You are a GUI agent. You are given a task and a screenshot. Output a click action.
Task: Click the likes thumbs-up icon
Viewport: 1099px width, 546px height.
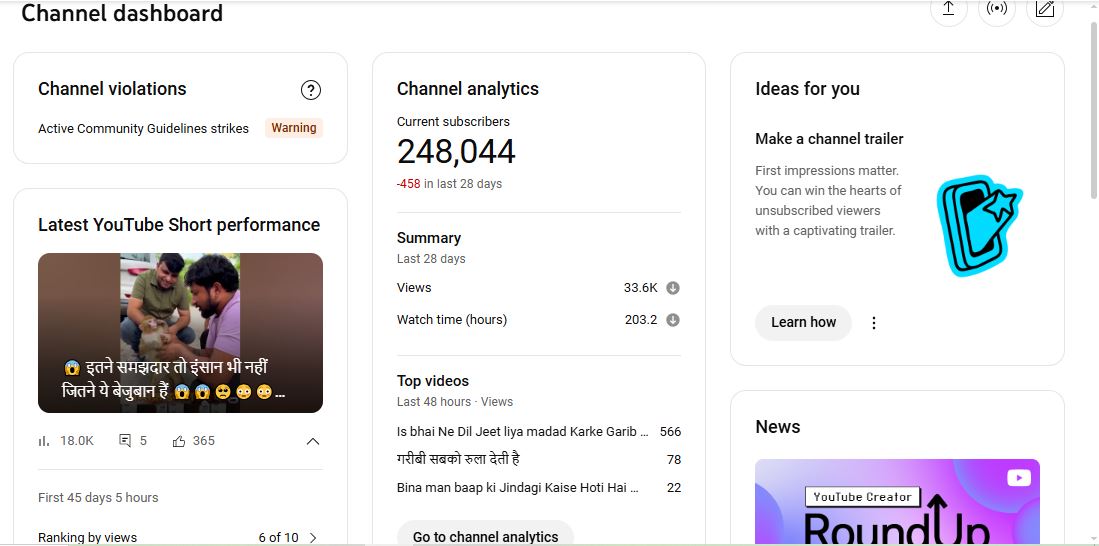[x=179, y=441]
